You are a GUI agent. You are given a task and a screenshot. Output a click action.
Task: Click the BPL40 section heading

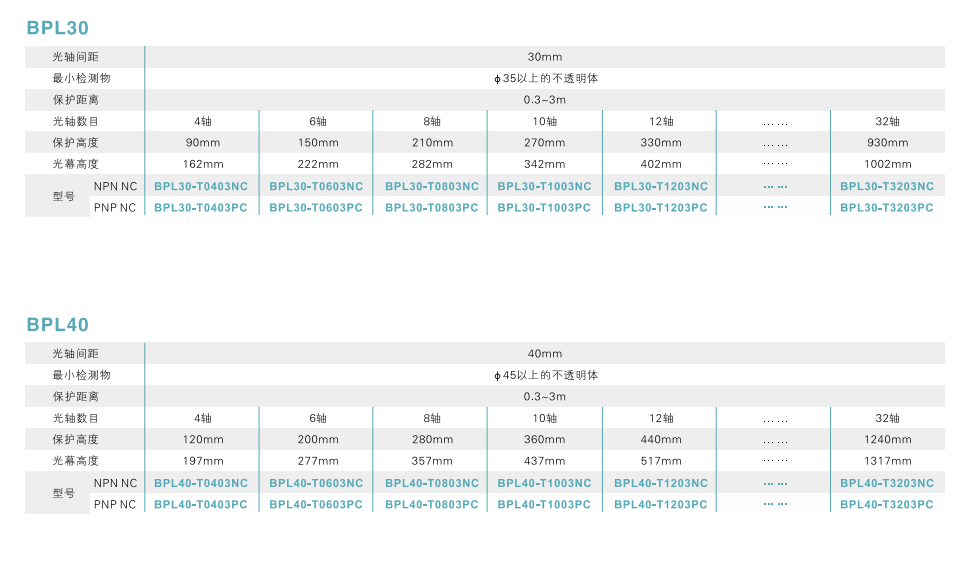[58, 325]
